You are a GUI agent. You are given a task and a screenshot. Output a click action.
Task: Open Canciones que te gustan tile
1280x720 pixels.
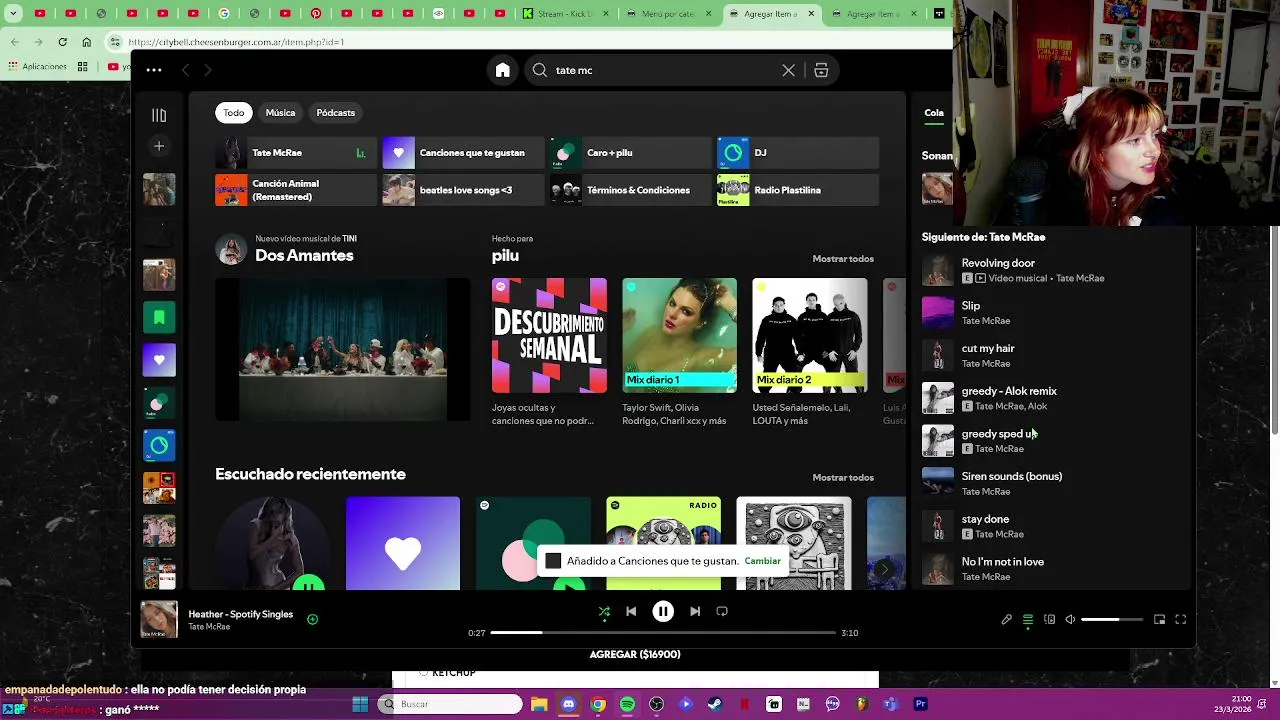pyautogui.click(x=462, y=153)
